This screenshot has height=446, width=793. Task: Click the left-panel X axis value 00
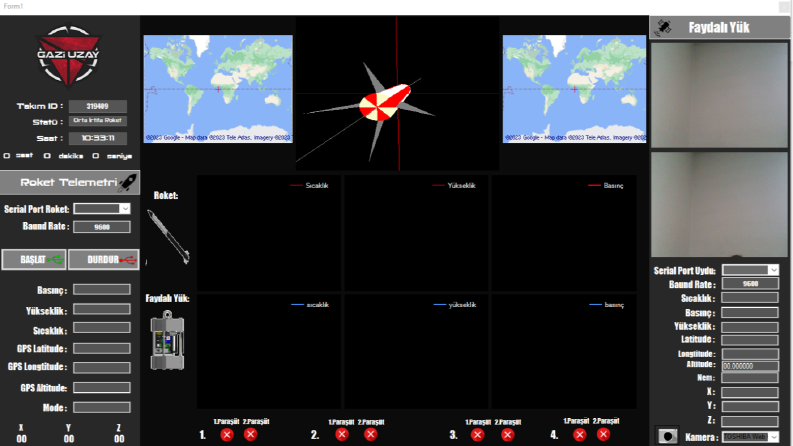click(x=21, y=439)
